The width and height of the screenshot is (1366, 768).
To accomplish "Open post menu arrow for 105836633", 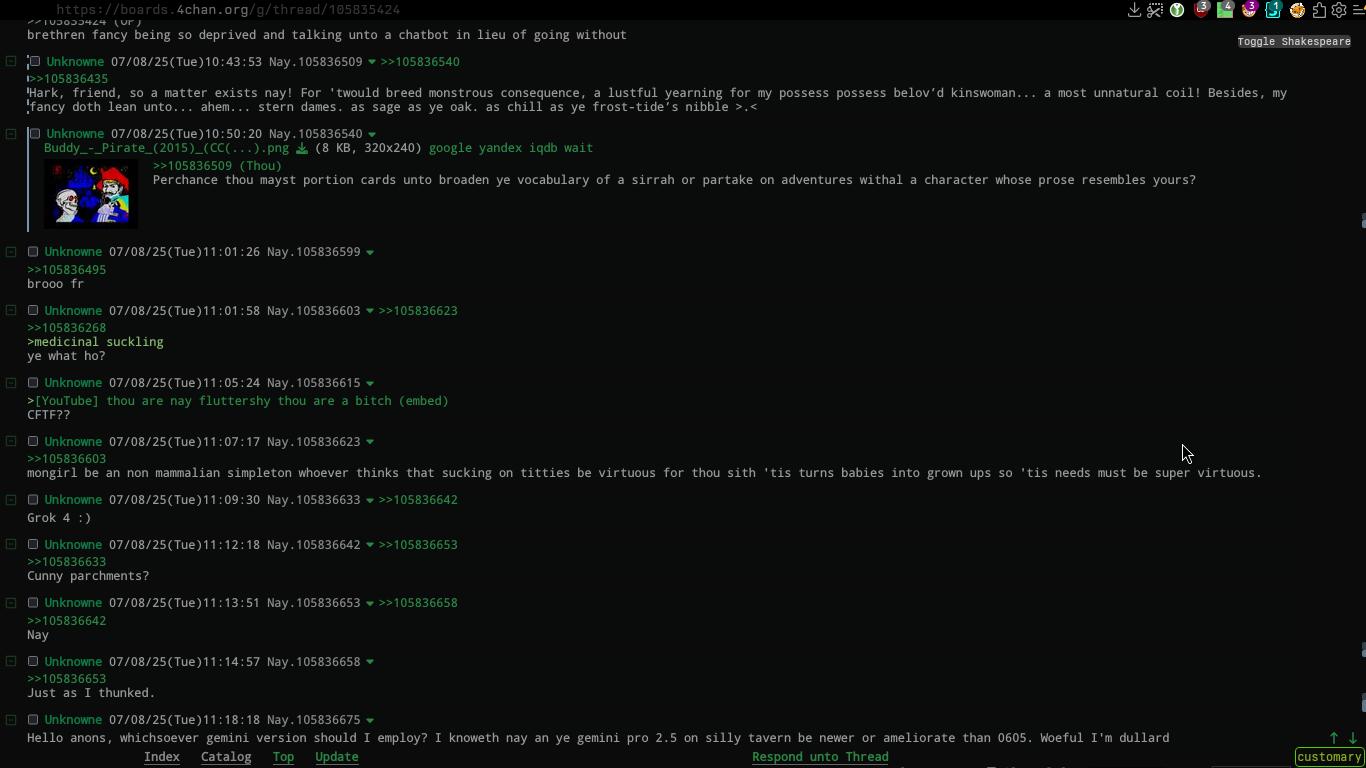I will [370, 501].
